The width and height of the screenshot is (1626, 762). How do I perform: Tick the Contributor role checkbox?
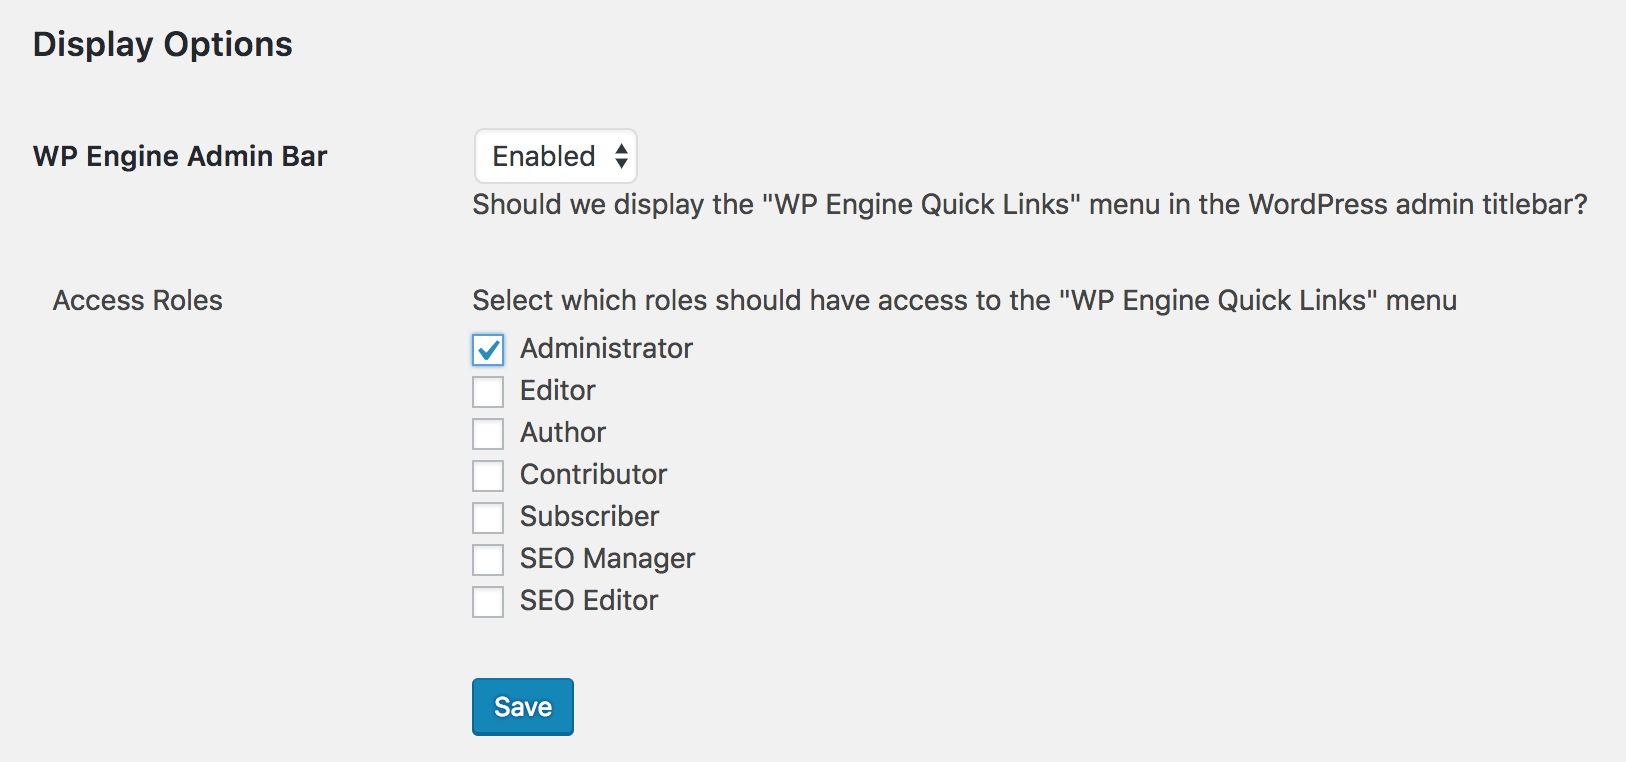[488, 475]
